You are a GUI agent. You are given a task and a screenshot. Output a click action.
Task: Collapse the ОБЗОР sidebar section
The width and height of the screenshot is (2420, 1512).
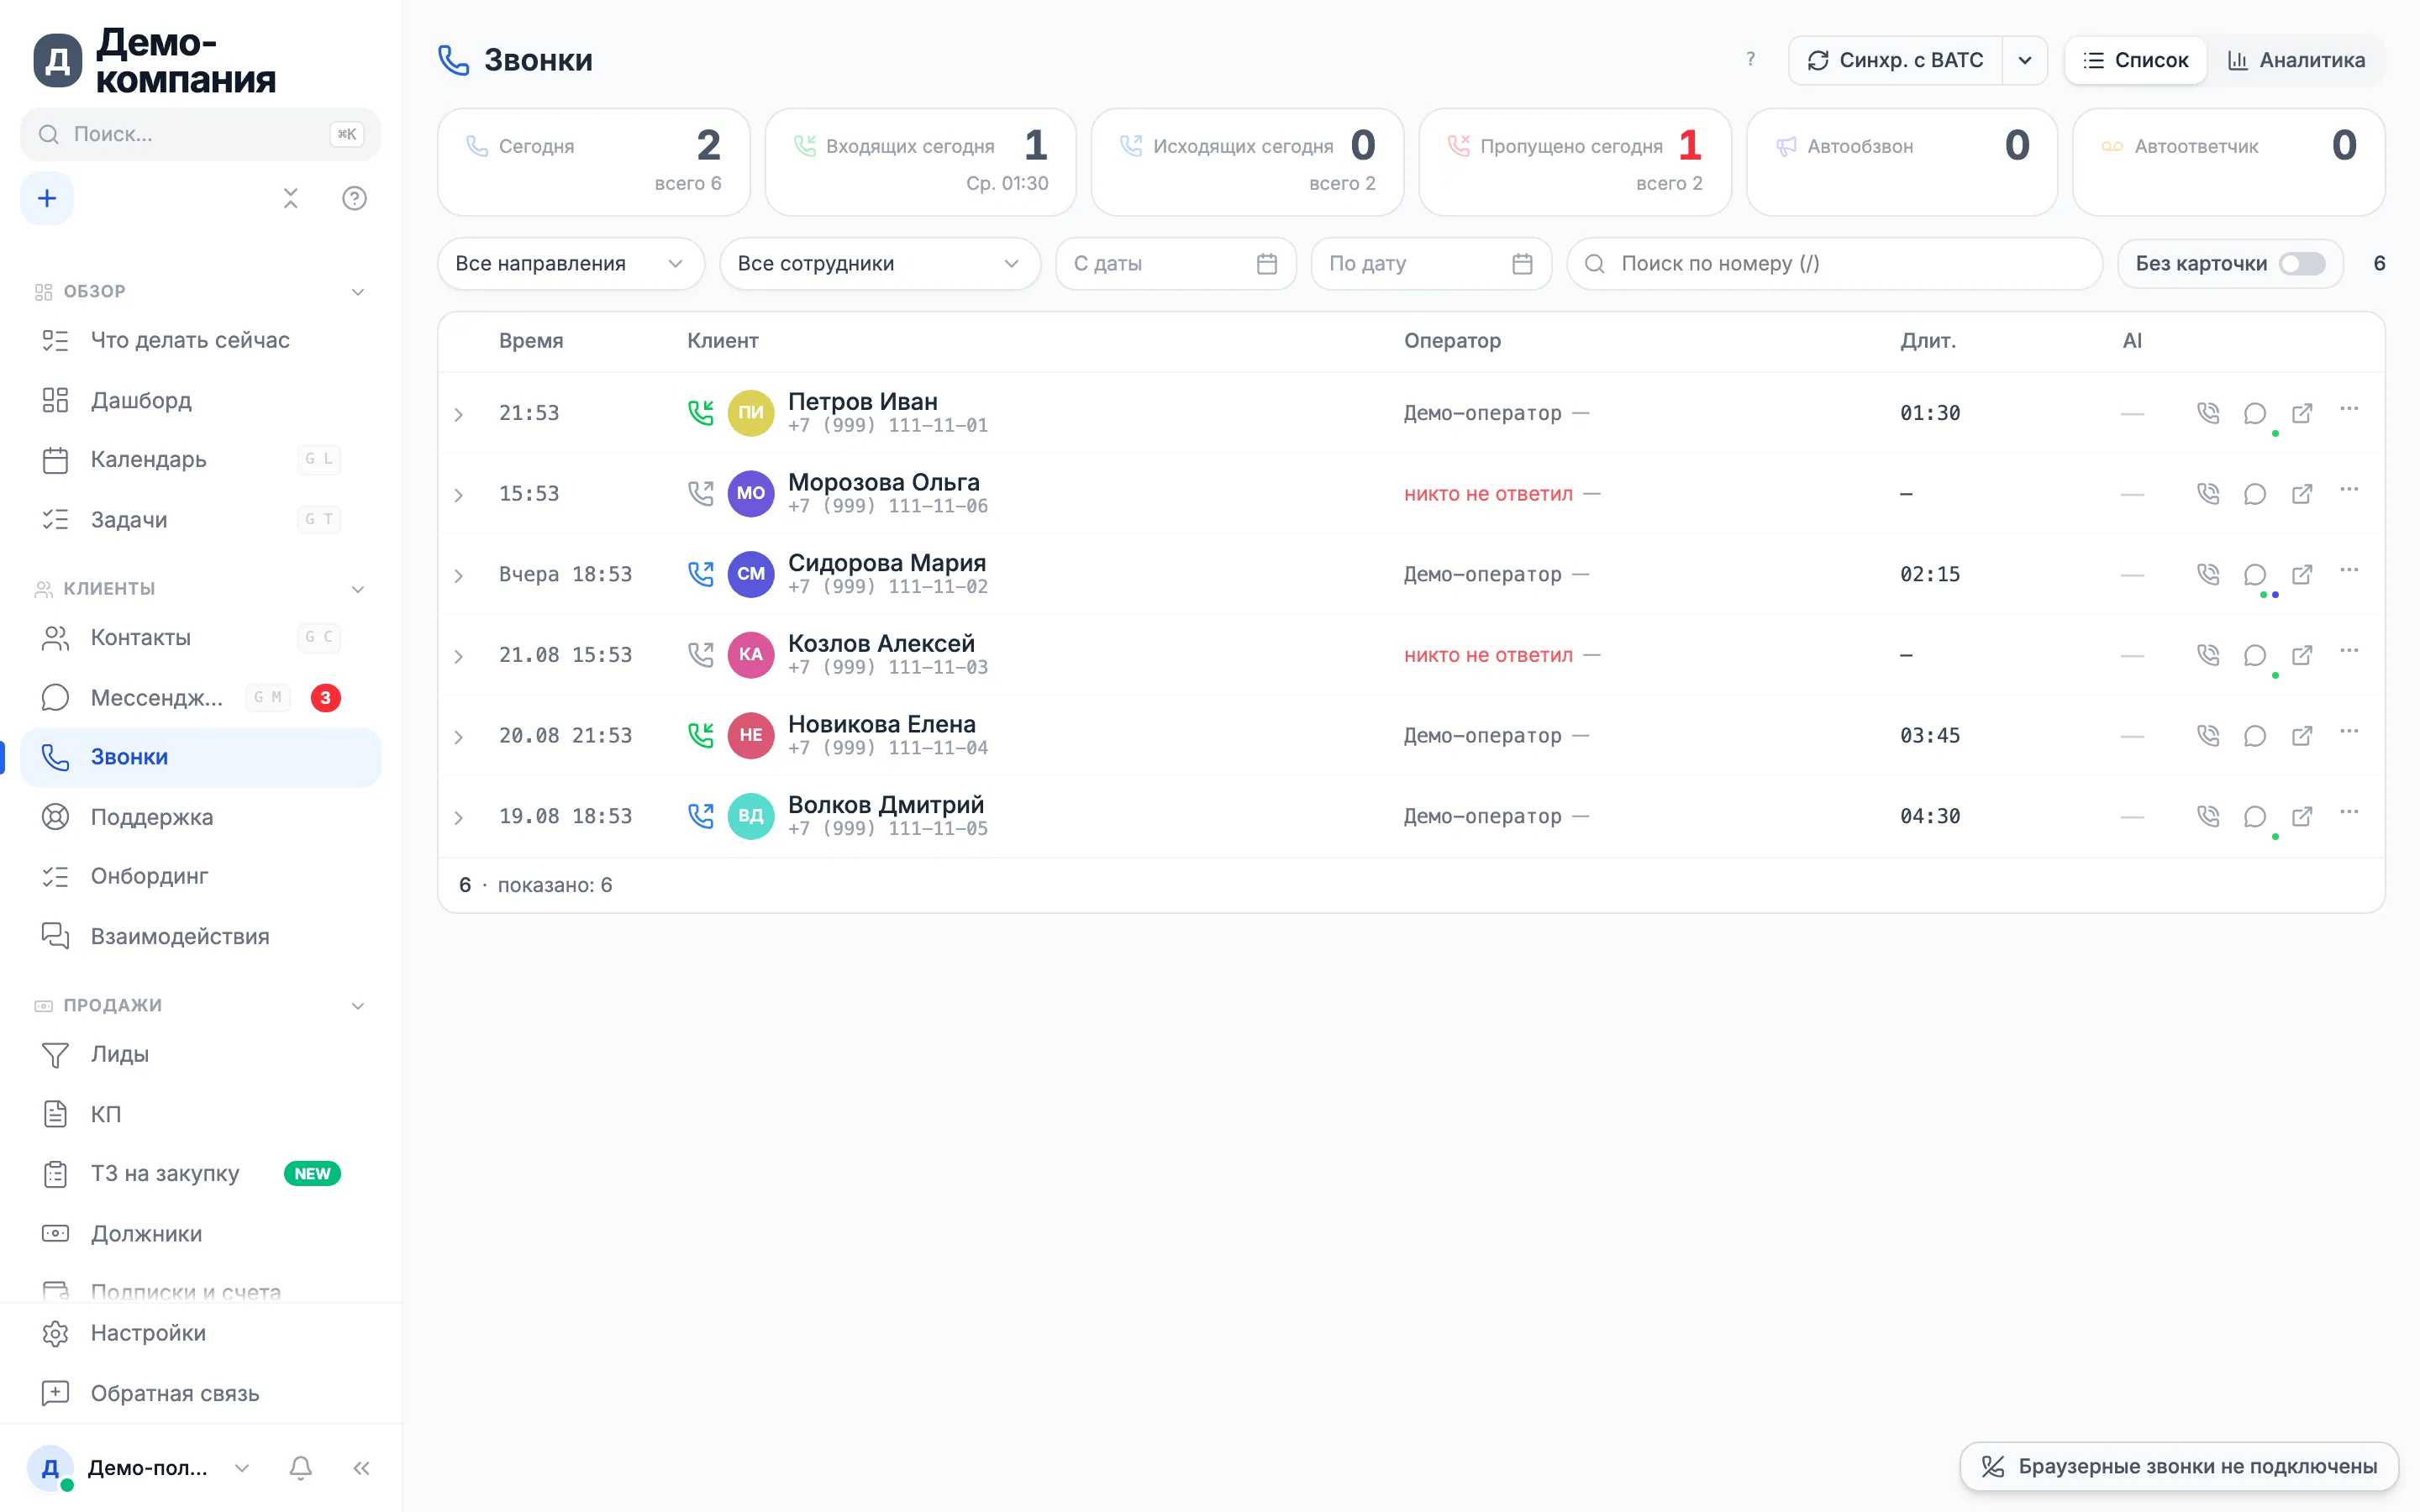[357, 292]
